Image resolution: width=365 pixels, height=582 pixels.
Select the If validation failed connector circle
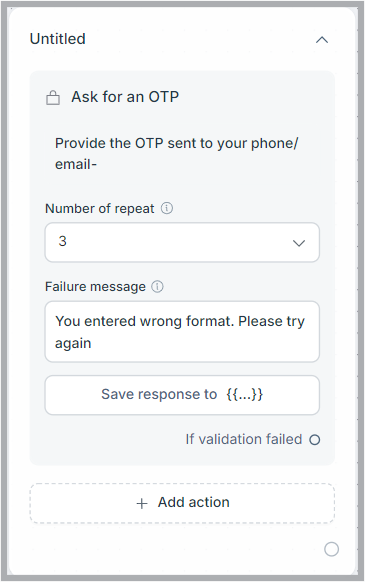tap(315, 440)
